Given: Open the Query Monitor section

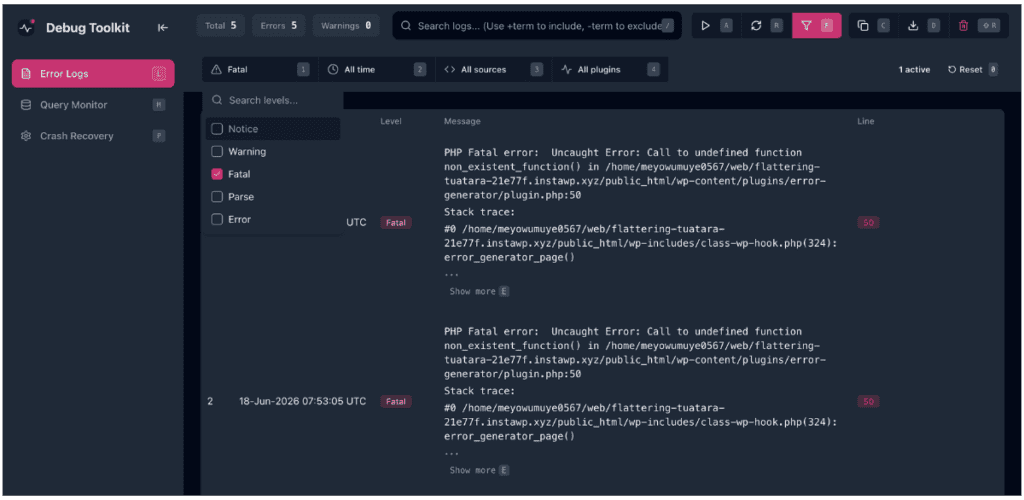Looking at the screenshot, I should (x=93, y=104).
